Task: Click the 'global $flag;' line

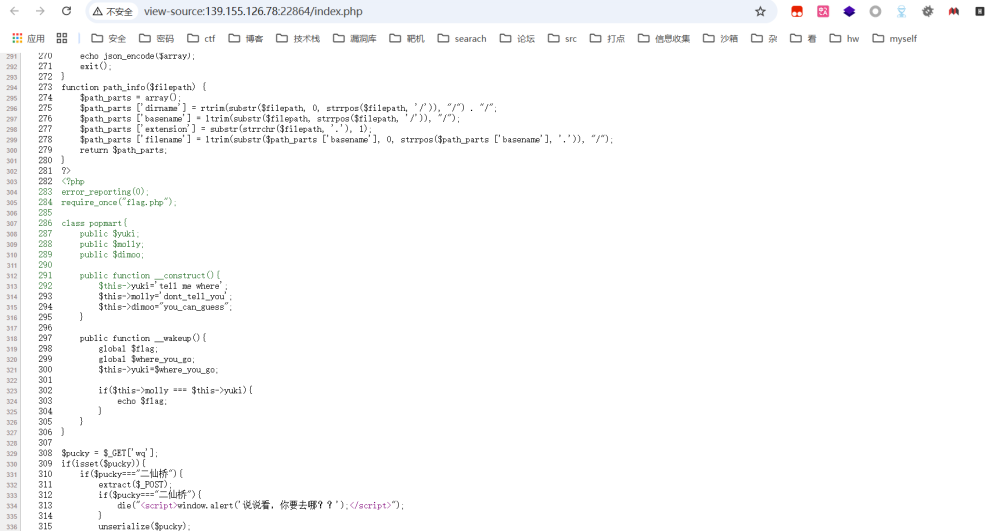Action: (x=128, y=349)
